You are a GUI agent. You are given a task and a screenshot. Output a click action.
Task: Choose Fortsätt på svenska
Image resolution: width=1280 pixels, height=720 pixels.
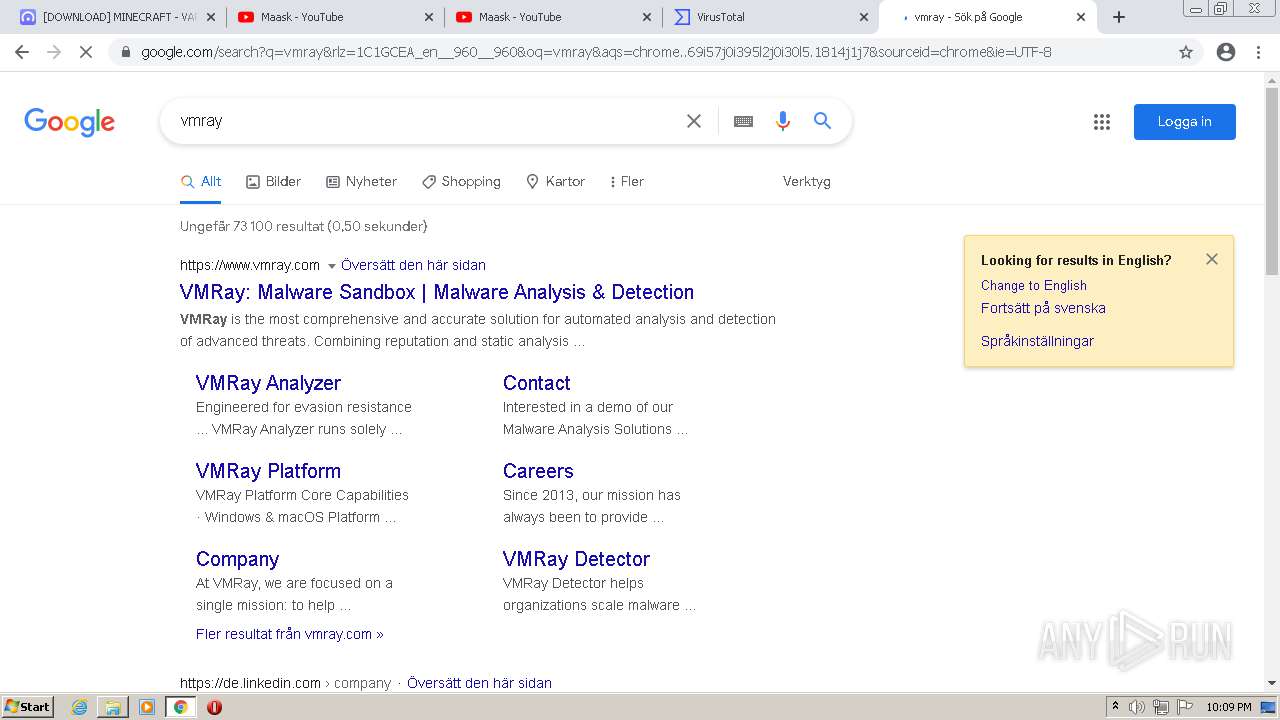[x=1043, y=308]
